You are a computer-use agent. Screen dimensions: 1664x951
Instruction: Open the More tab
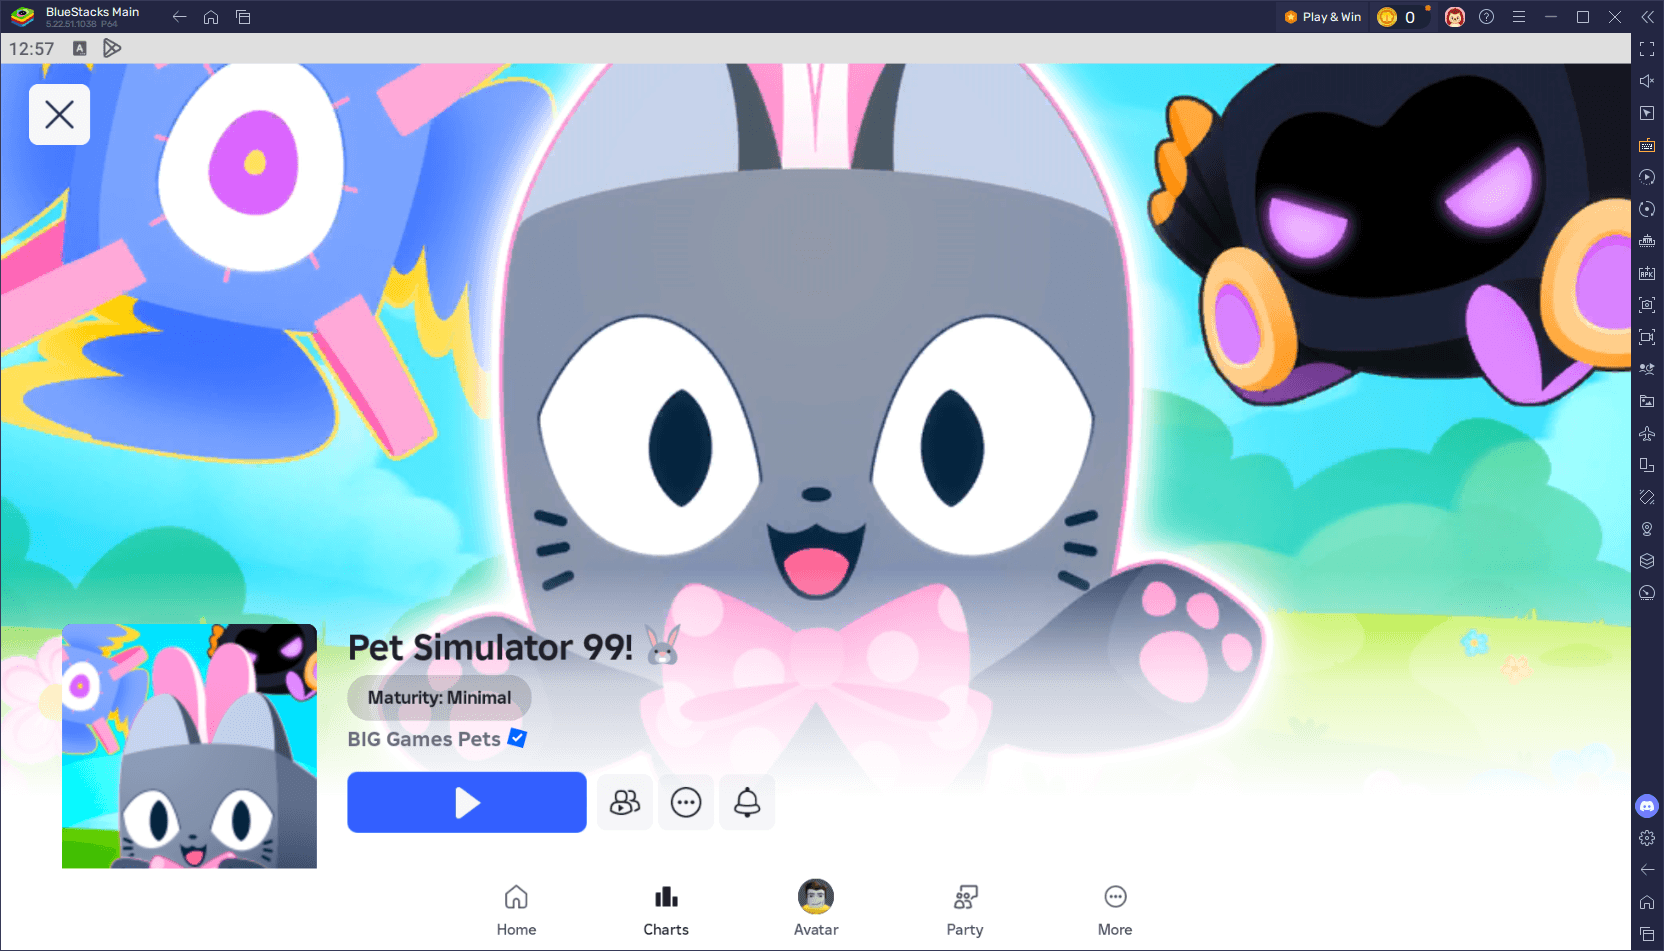pos(1115,911)
